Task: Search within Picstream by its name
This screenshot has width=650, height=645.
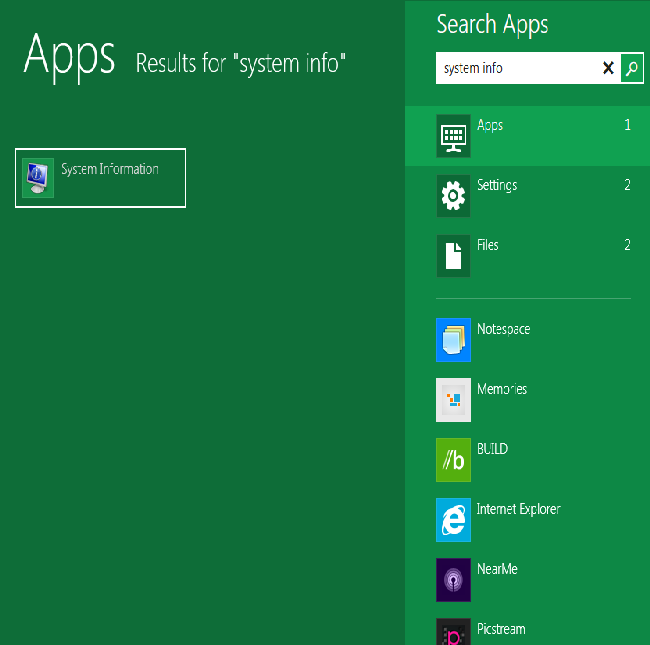Action: (x=501, y=629)
